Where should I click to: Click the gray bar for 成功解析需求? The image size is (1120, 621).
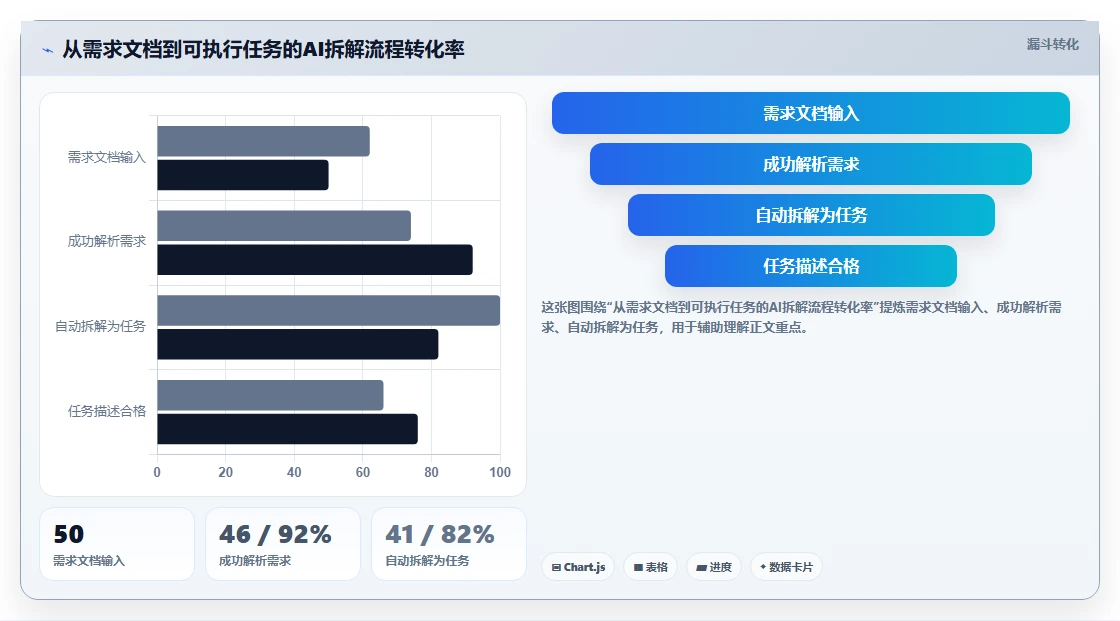tap(284, 226)
